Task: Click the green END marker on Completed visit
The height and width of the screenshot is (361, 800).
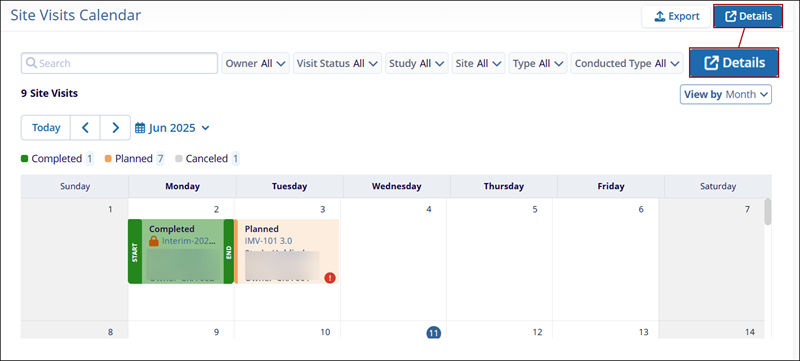Action: pos(229,251)
